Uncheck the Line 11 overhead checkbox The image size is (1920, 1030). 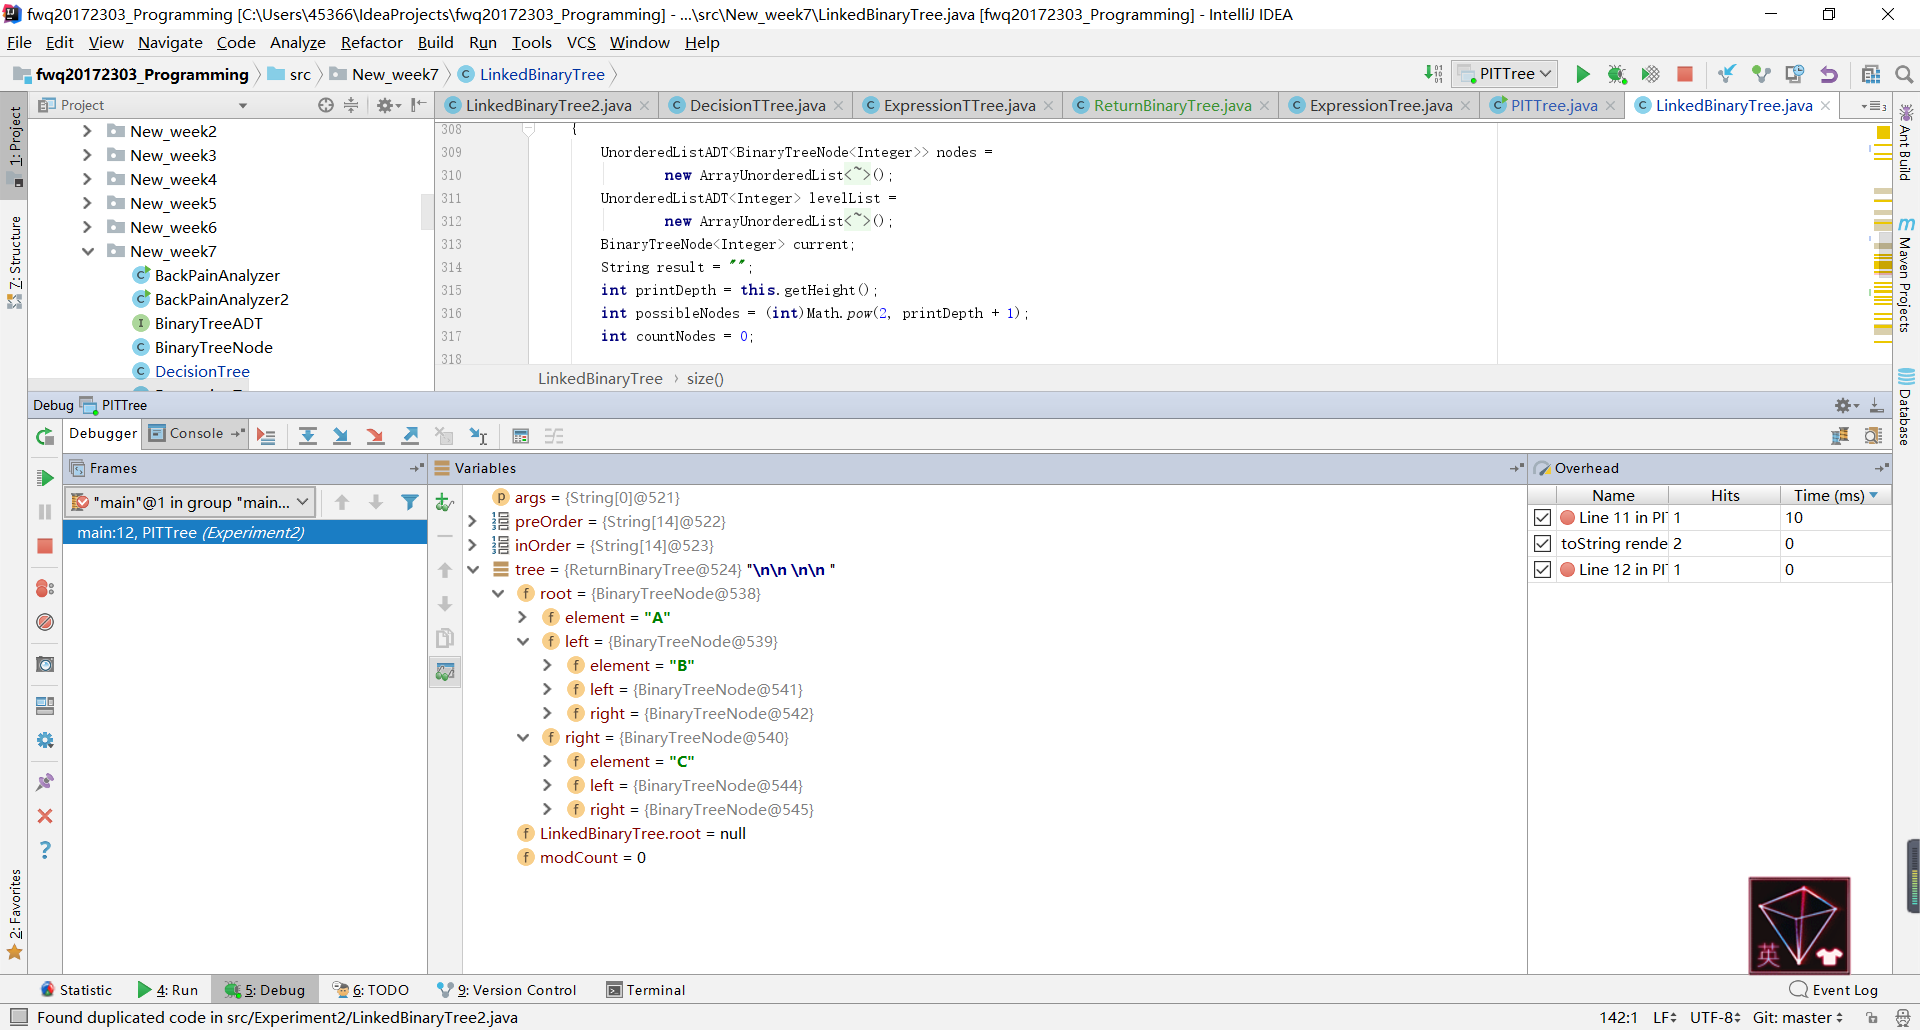tap(1542, 518)
